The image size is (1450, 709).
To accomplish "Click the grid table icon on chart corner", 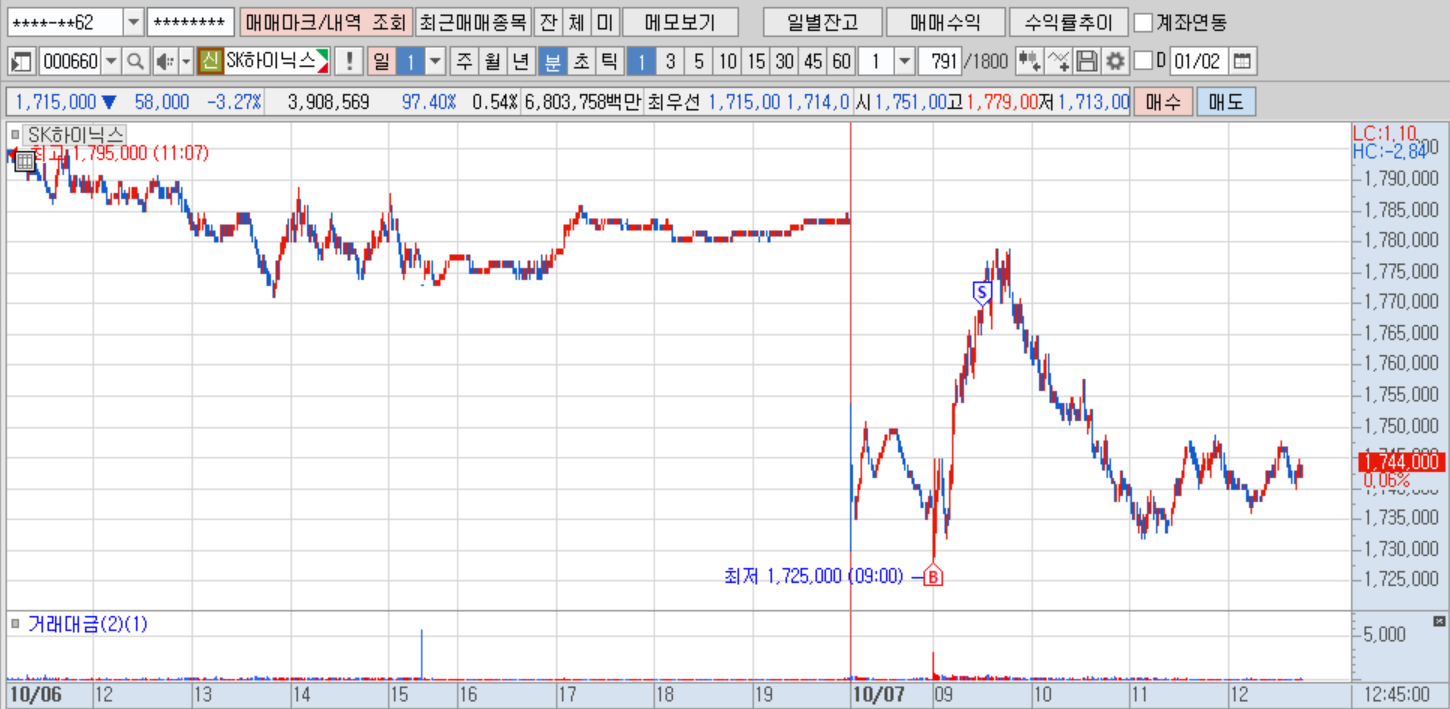I will click(25, 161).
